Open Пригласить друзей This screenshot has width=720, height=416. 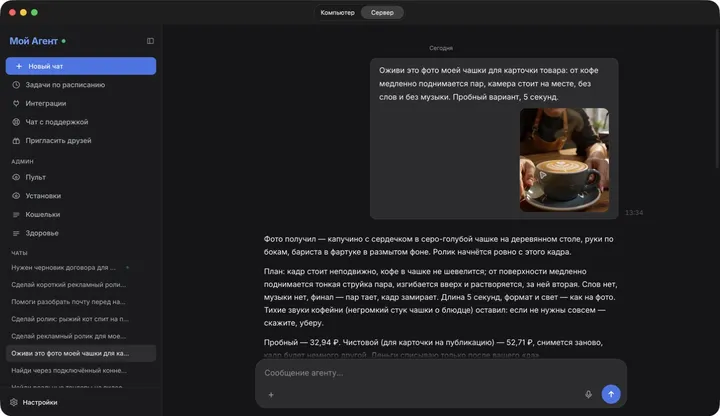tap(81, 141)
